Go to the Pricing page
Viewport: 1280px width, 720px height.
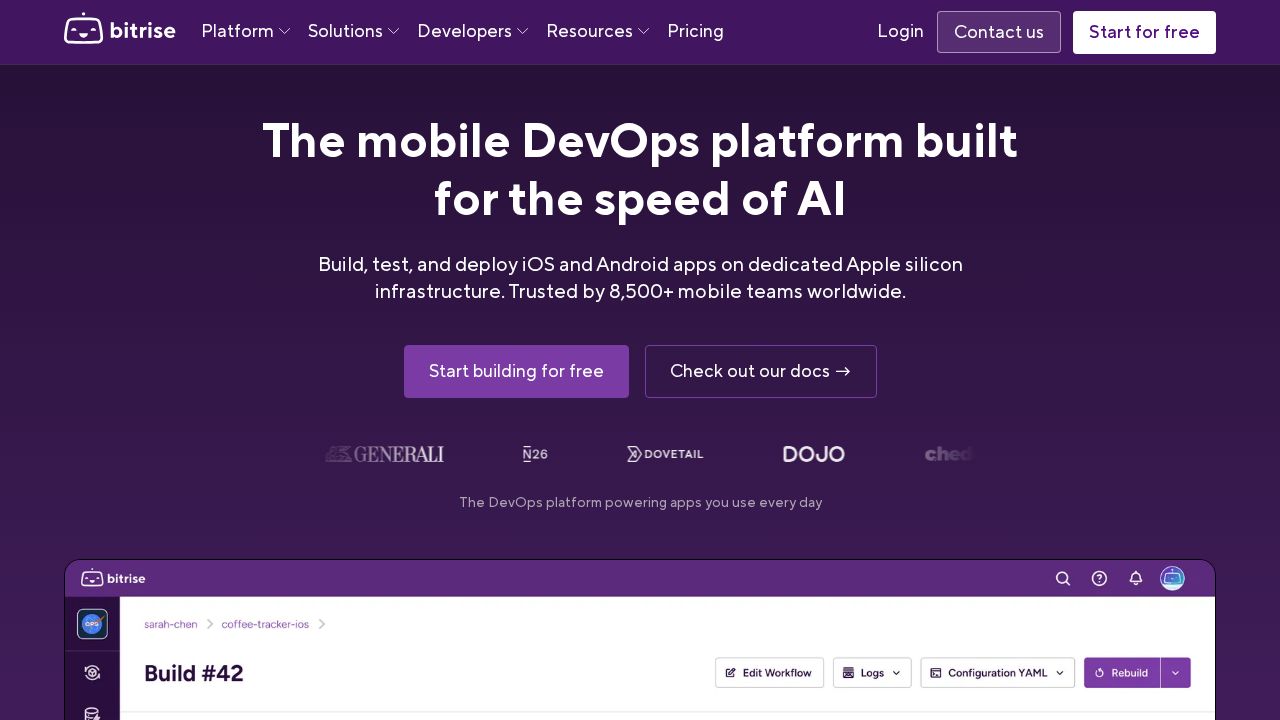695,31
